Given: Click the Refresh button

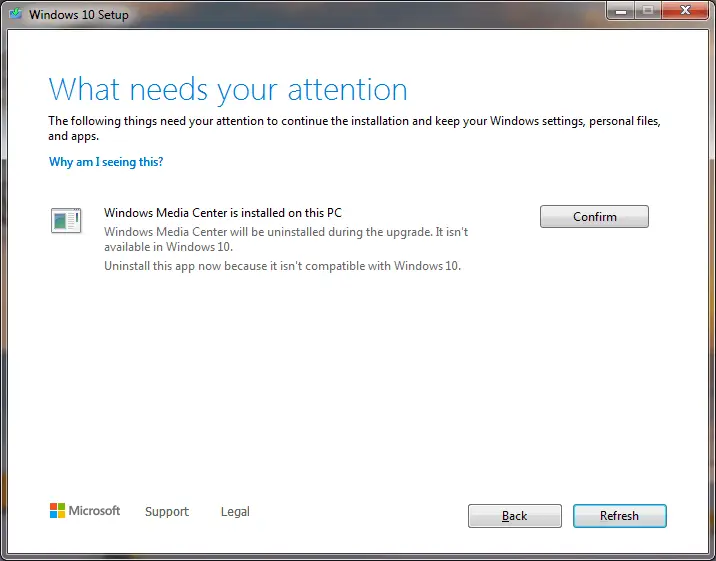Looking at the screenshot, I should tap(620, 516).
